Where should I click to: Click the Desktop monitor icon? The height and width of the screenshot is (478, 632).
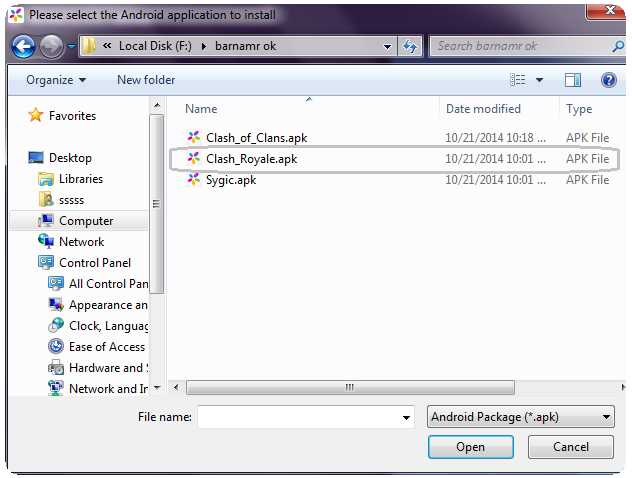[x=36, y=157]
